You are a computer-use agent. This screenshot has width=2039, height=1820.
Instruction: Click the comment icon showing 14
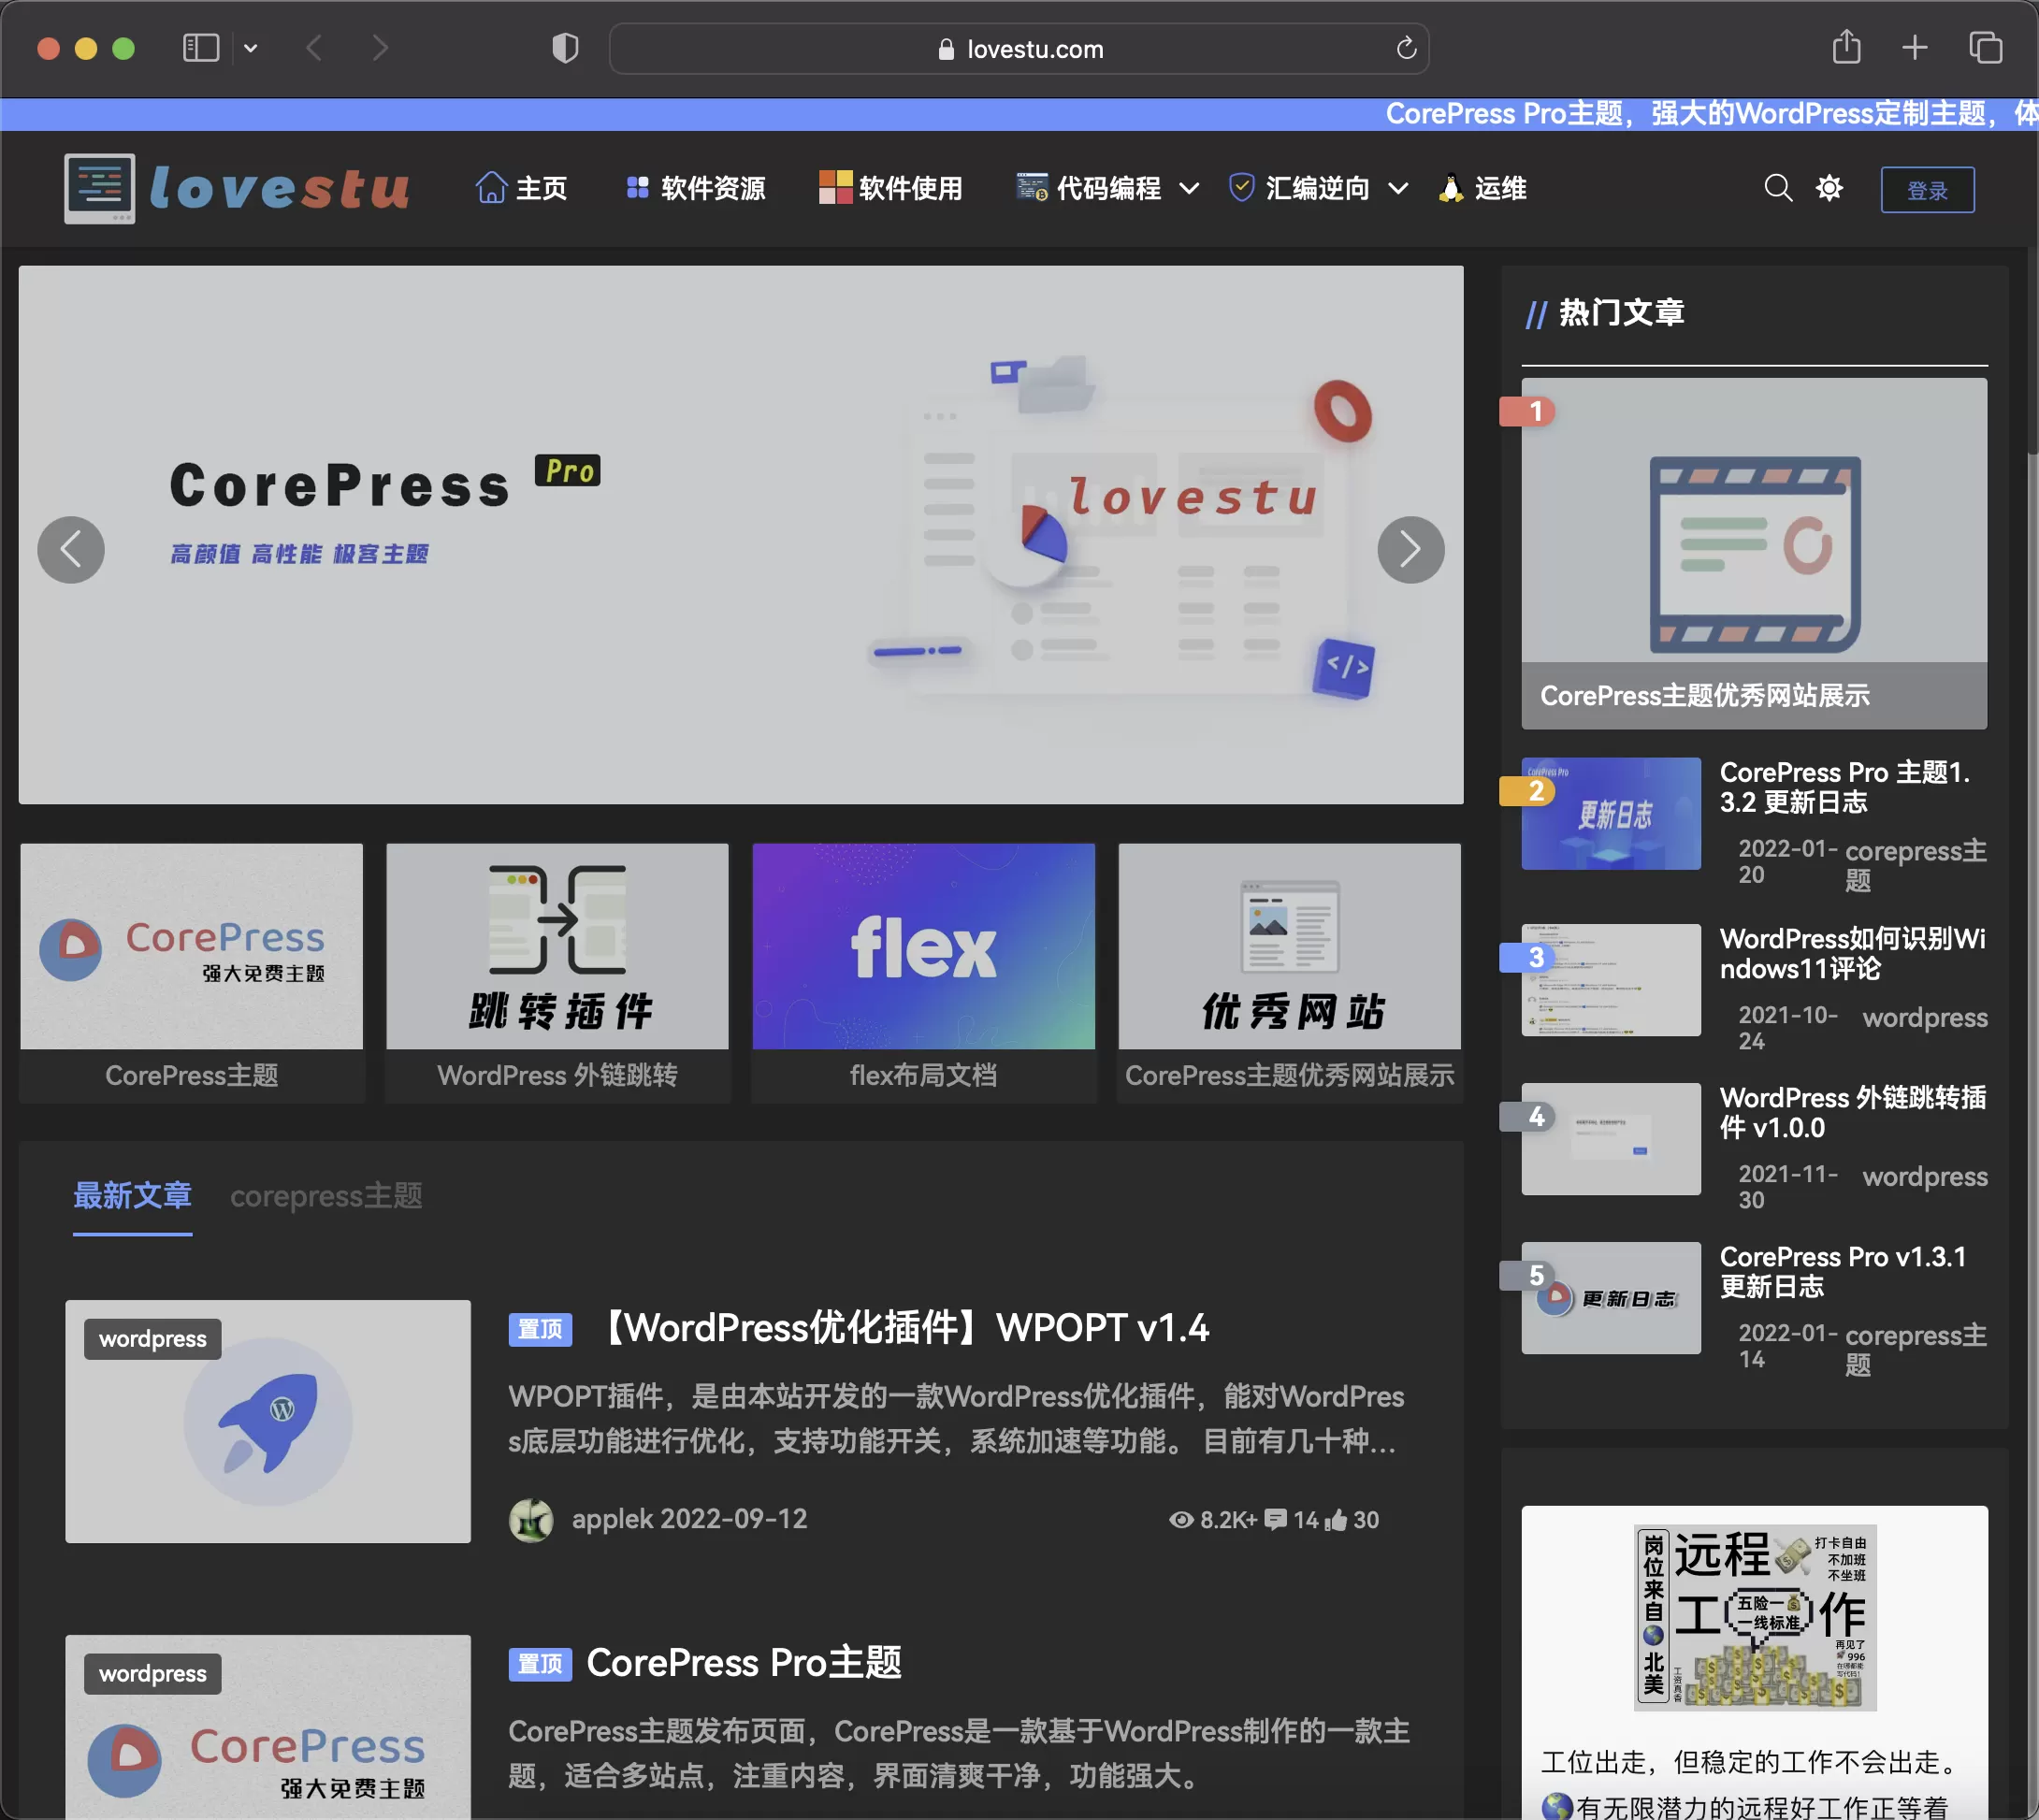[x=1275, y=1520]
